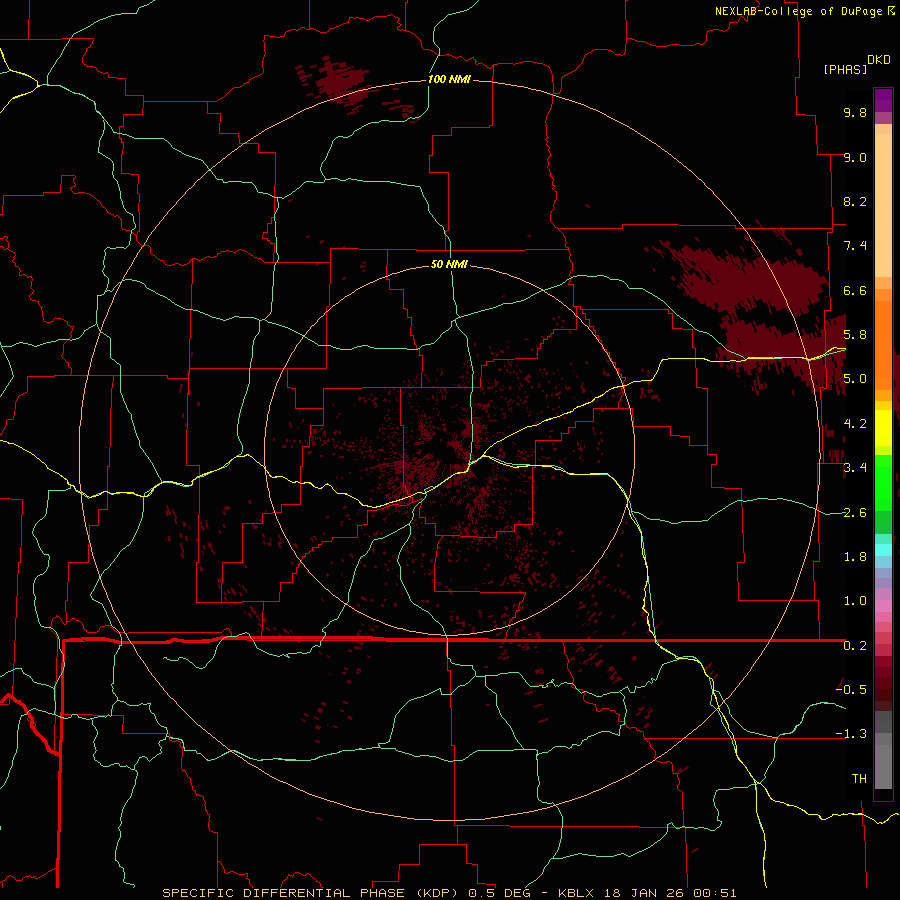Click the 3.4 scale value
This screenshot has width=900, height=900.
(855, 468)
